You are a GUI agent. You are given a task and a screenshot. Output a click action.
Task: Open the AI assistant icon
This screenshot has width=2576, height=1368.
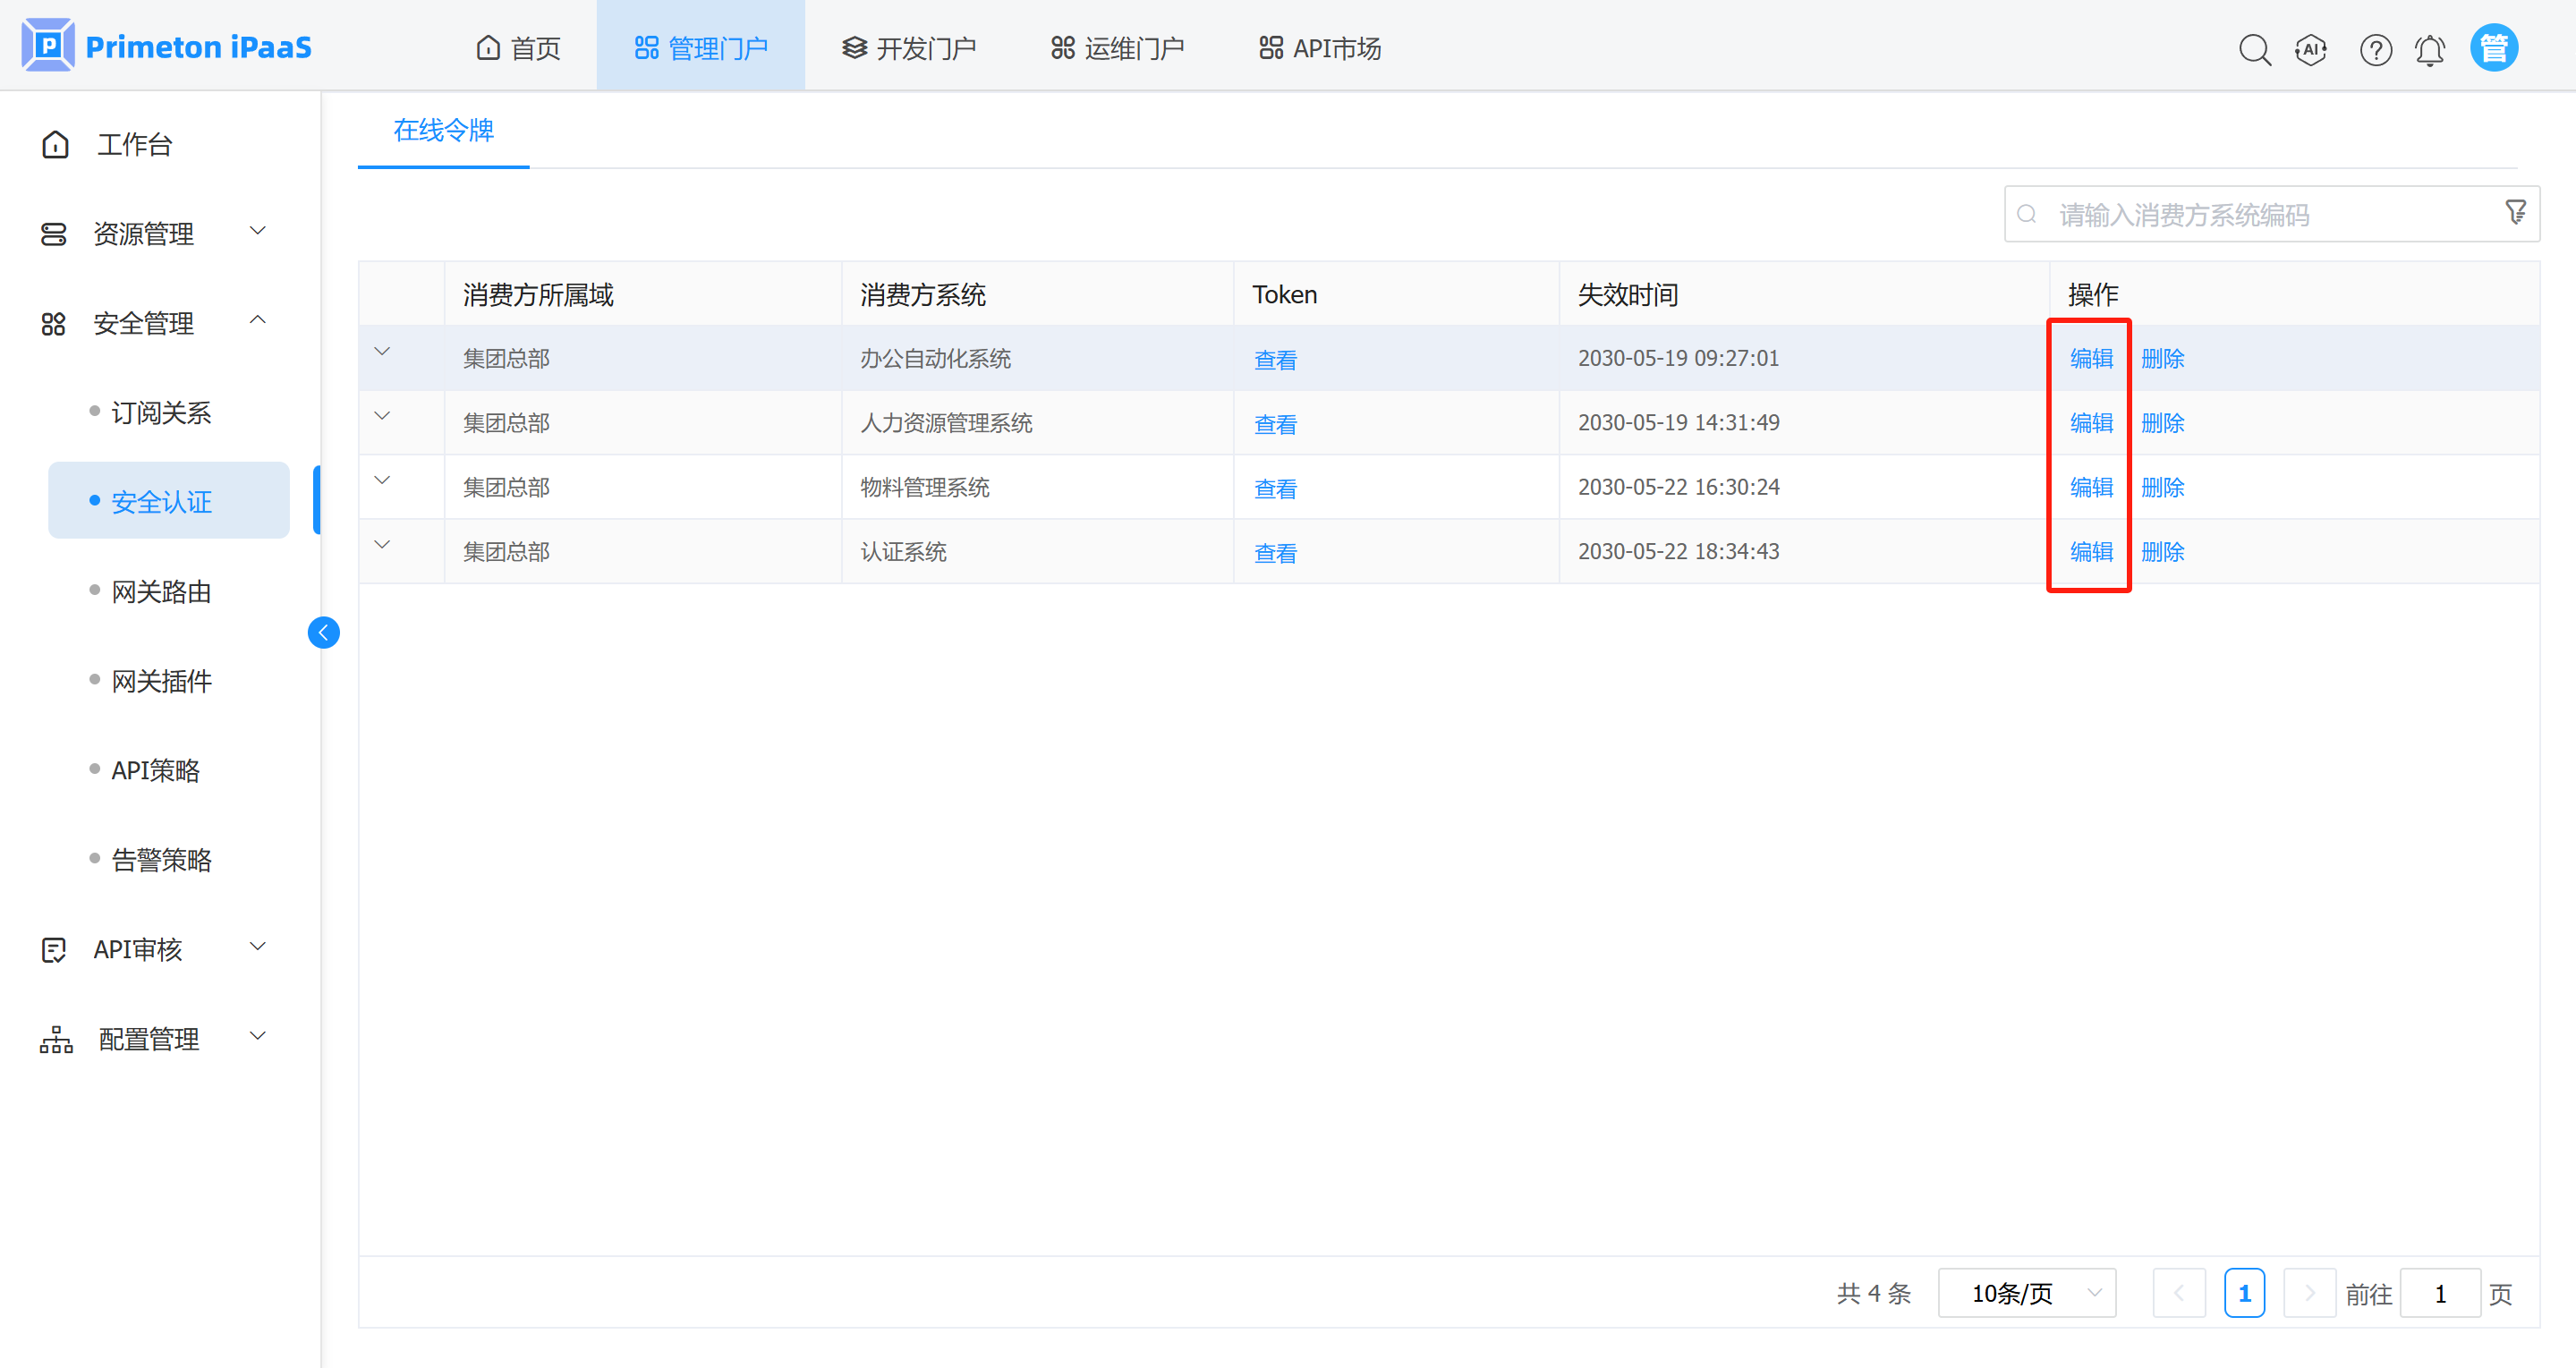pyautogui.click(x=2311, y=49)
